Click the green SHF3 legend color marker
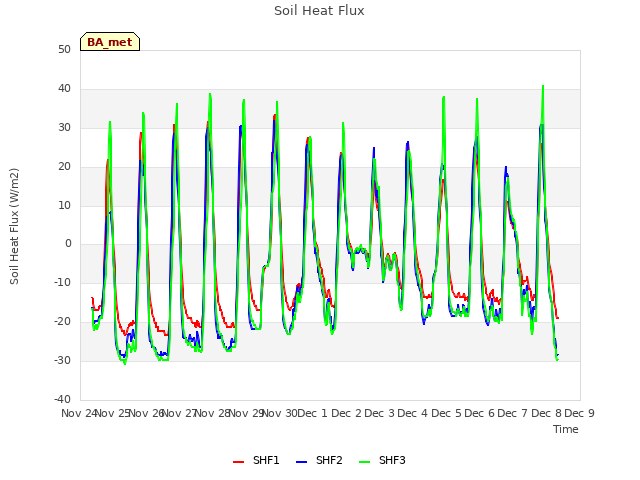Screen dimensions: 640x480 [x=364, y=462]
